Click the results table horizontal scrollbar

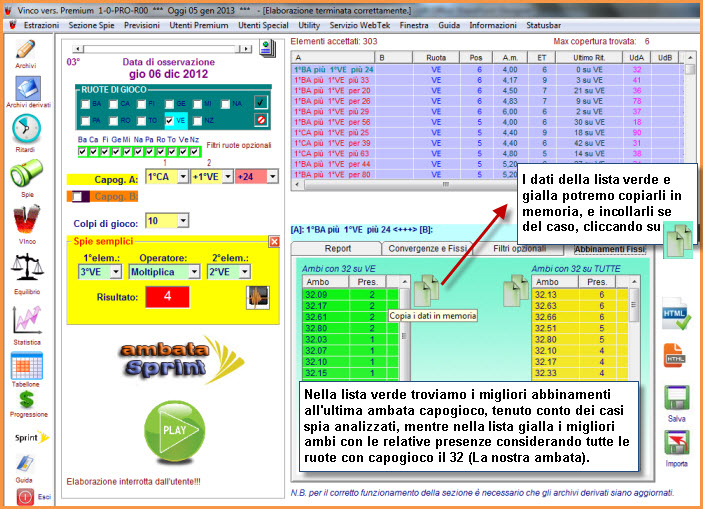(x=404, y=184)
